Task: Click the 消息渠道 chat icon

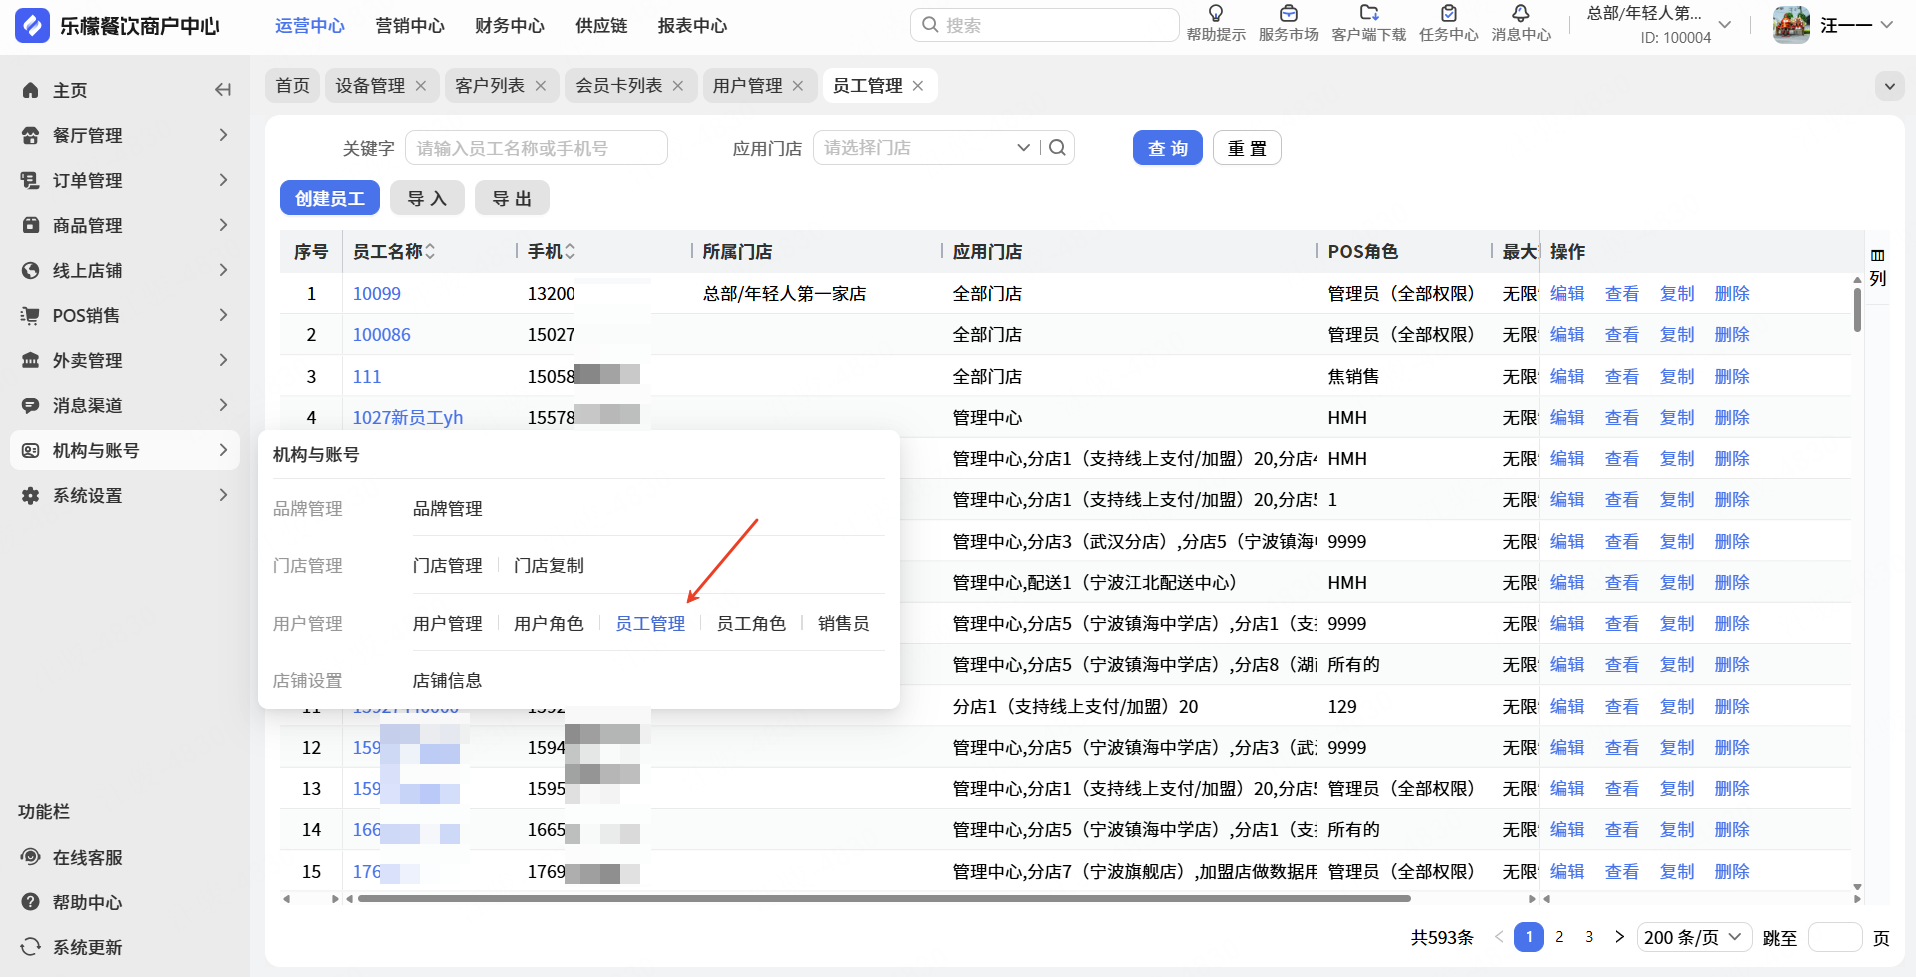Action: tap(31, 405)
